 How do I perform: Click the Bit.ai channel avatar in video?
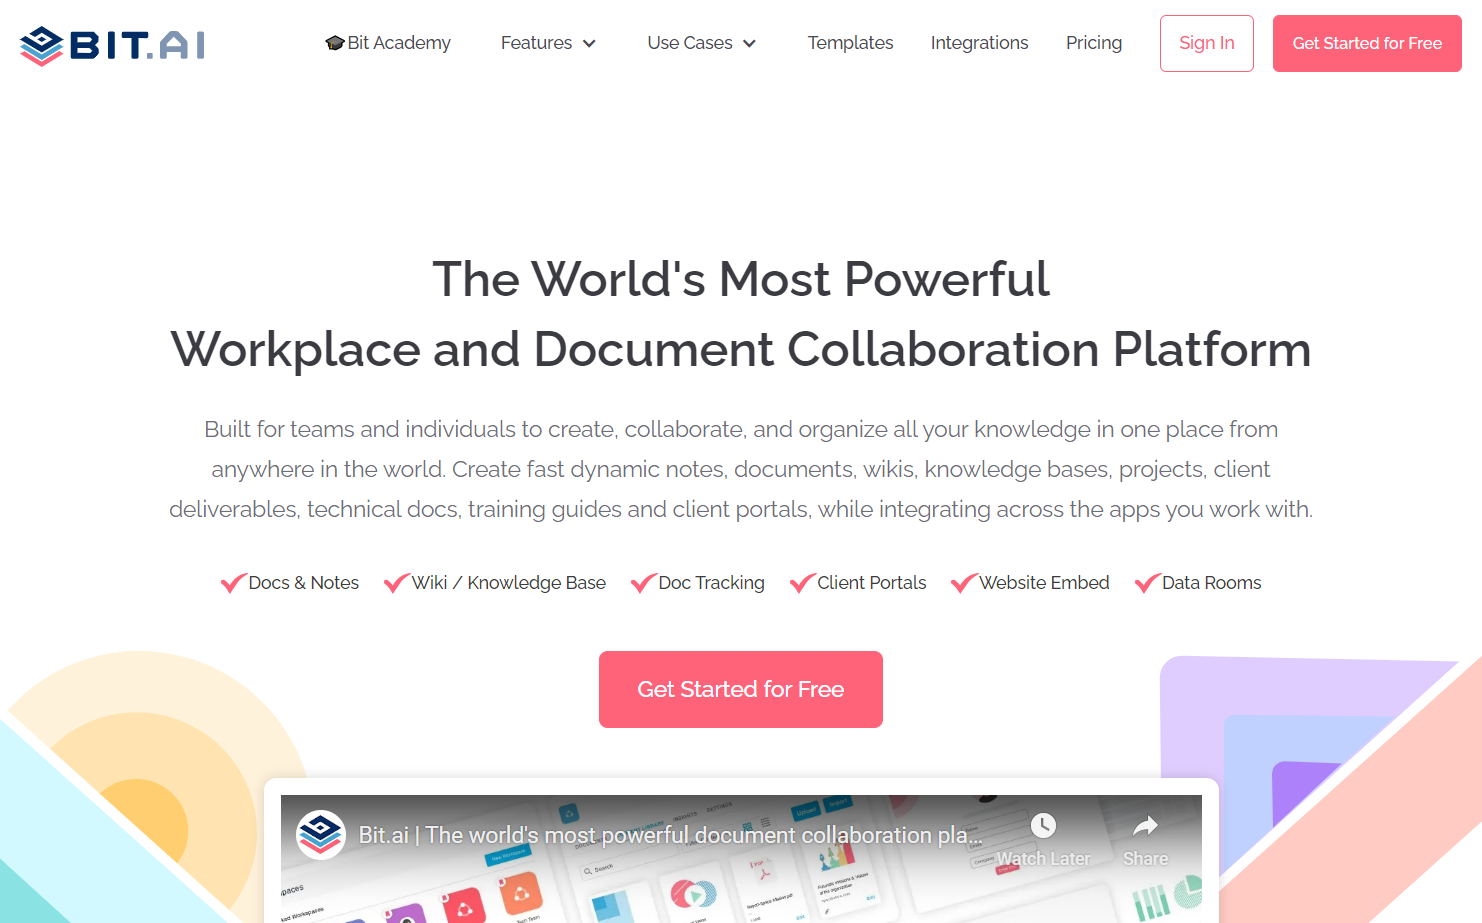click(321, 834)
